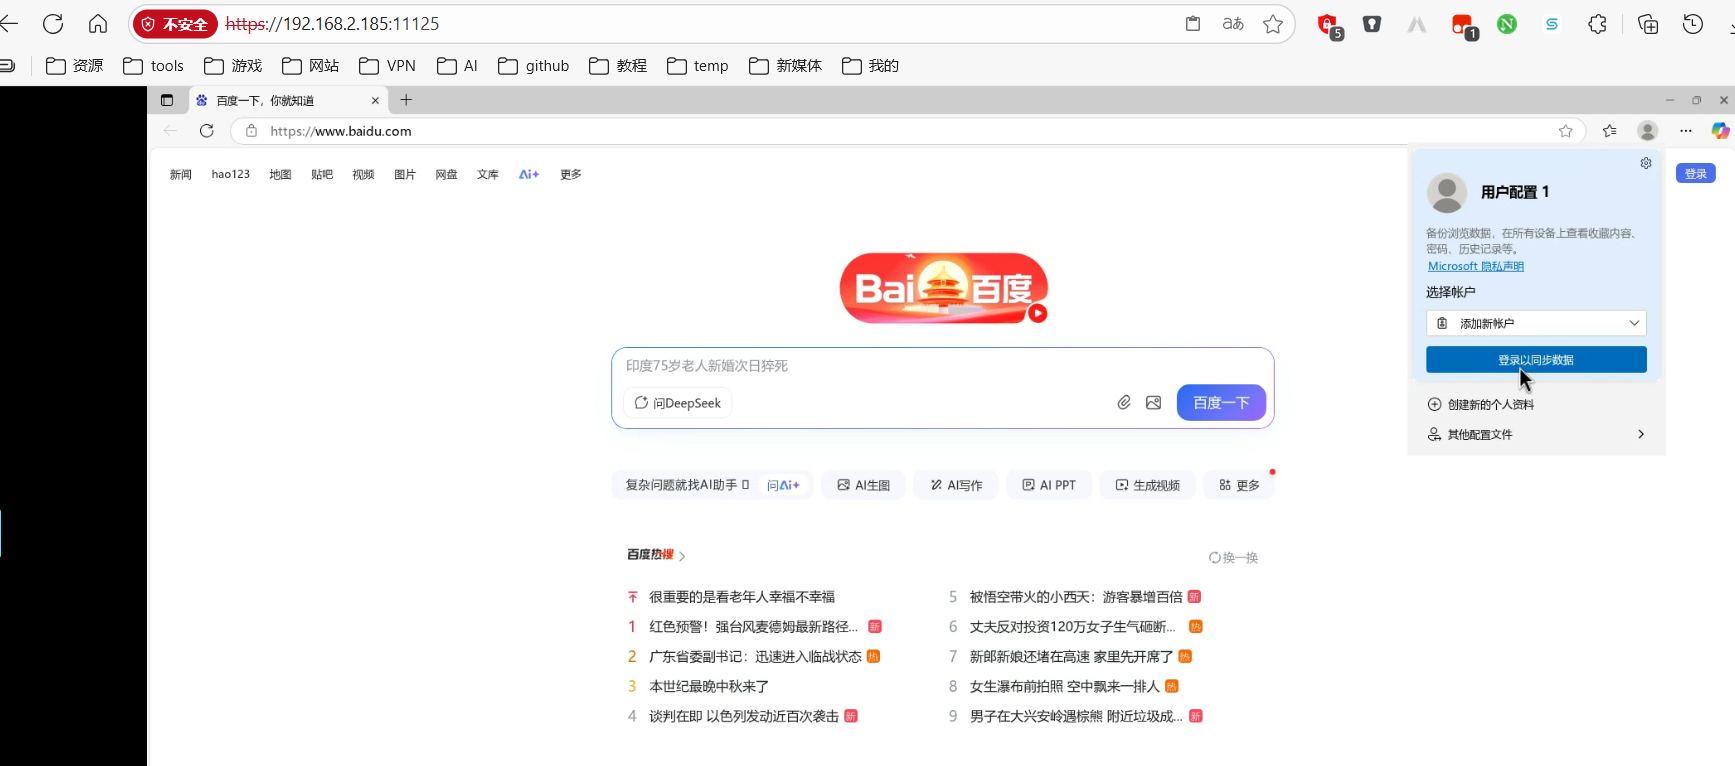Viewport: 1735px width, 766px height.
Task: Star www.baidu.com as a favorite
Action: pos(1566,131)
